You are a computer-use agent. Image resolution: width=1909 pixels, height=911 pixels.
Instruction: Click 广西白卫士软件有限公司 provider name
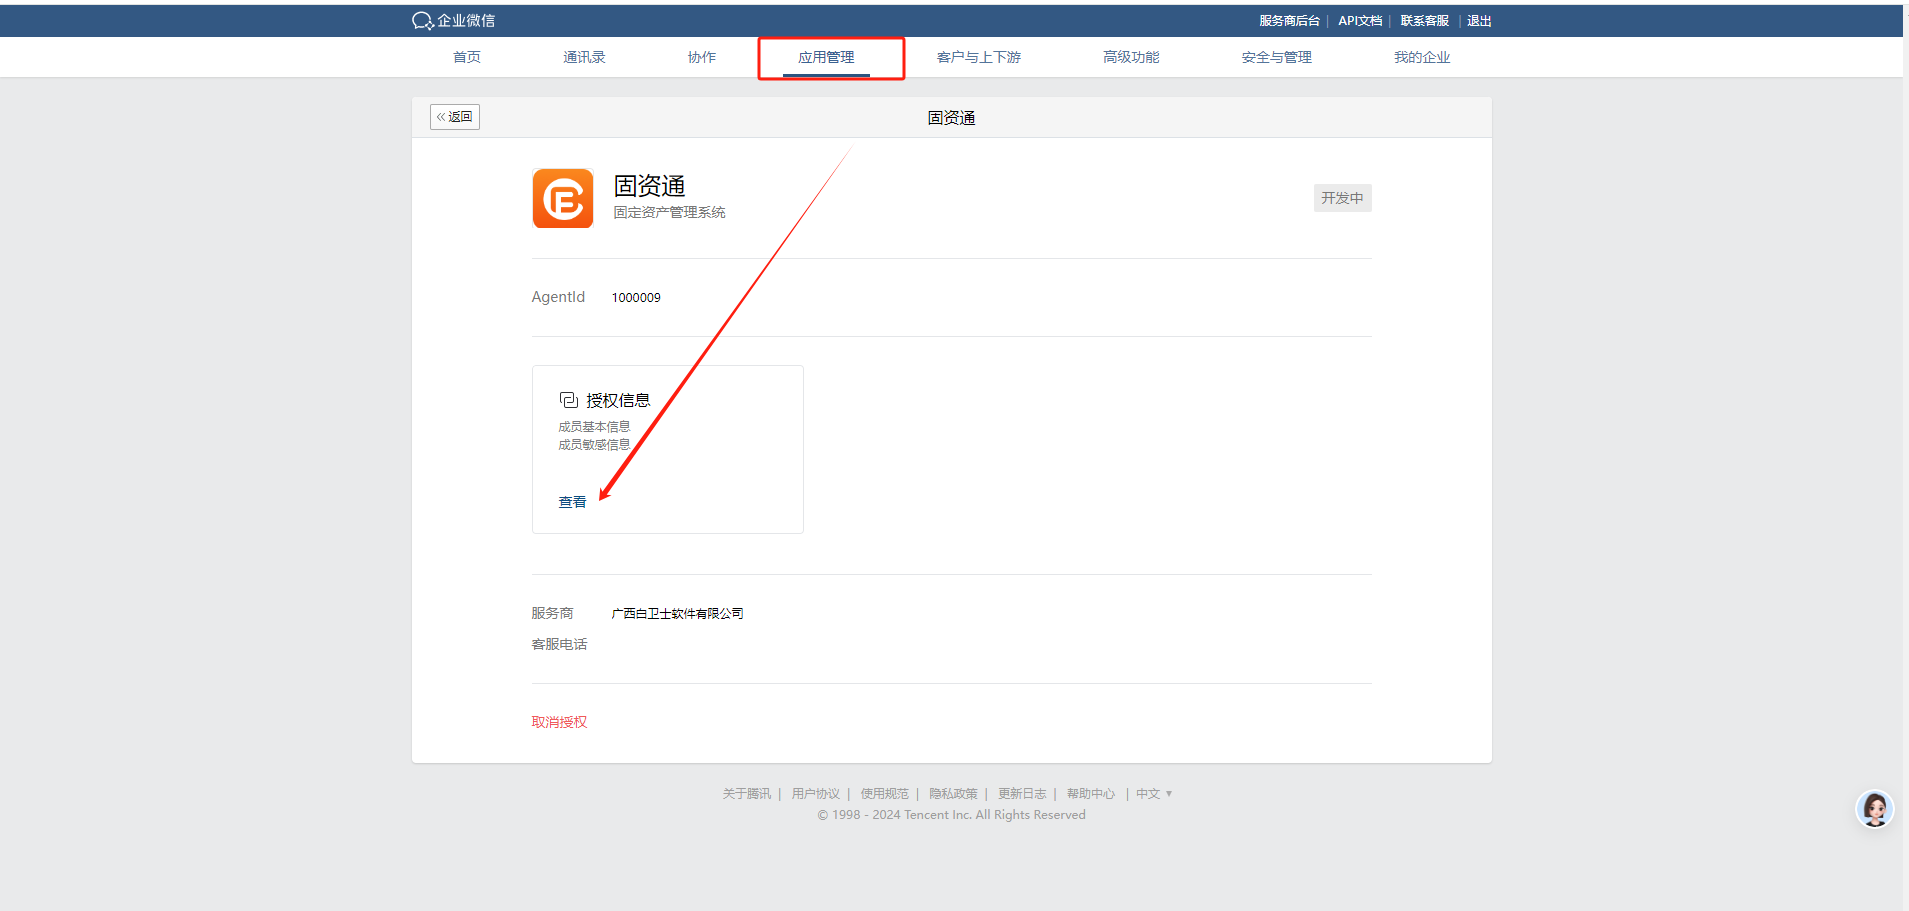[678, 614]
